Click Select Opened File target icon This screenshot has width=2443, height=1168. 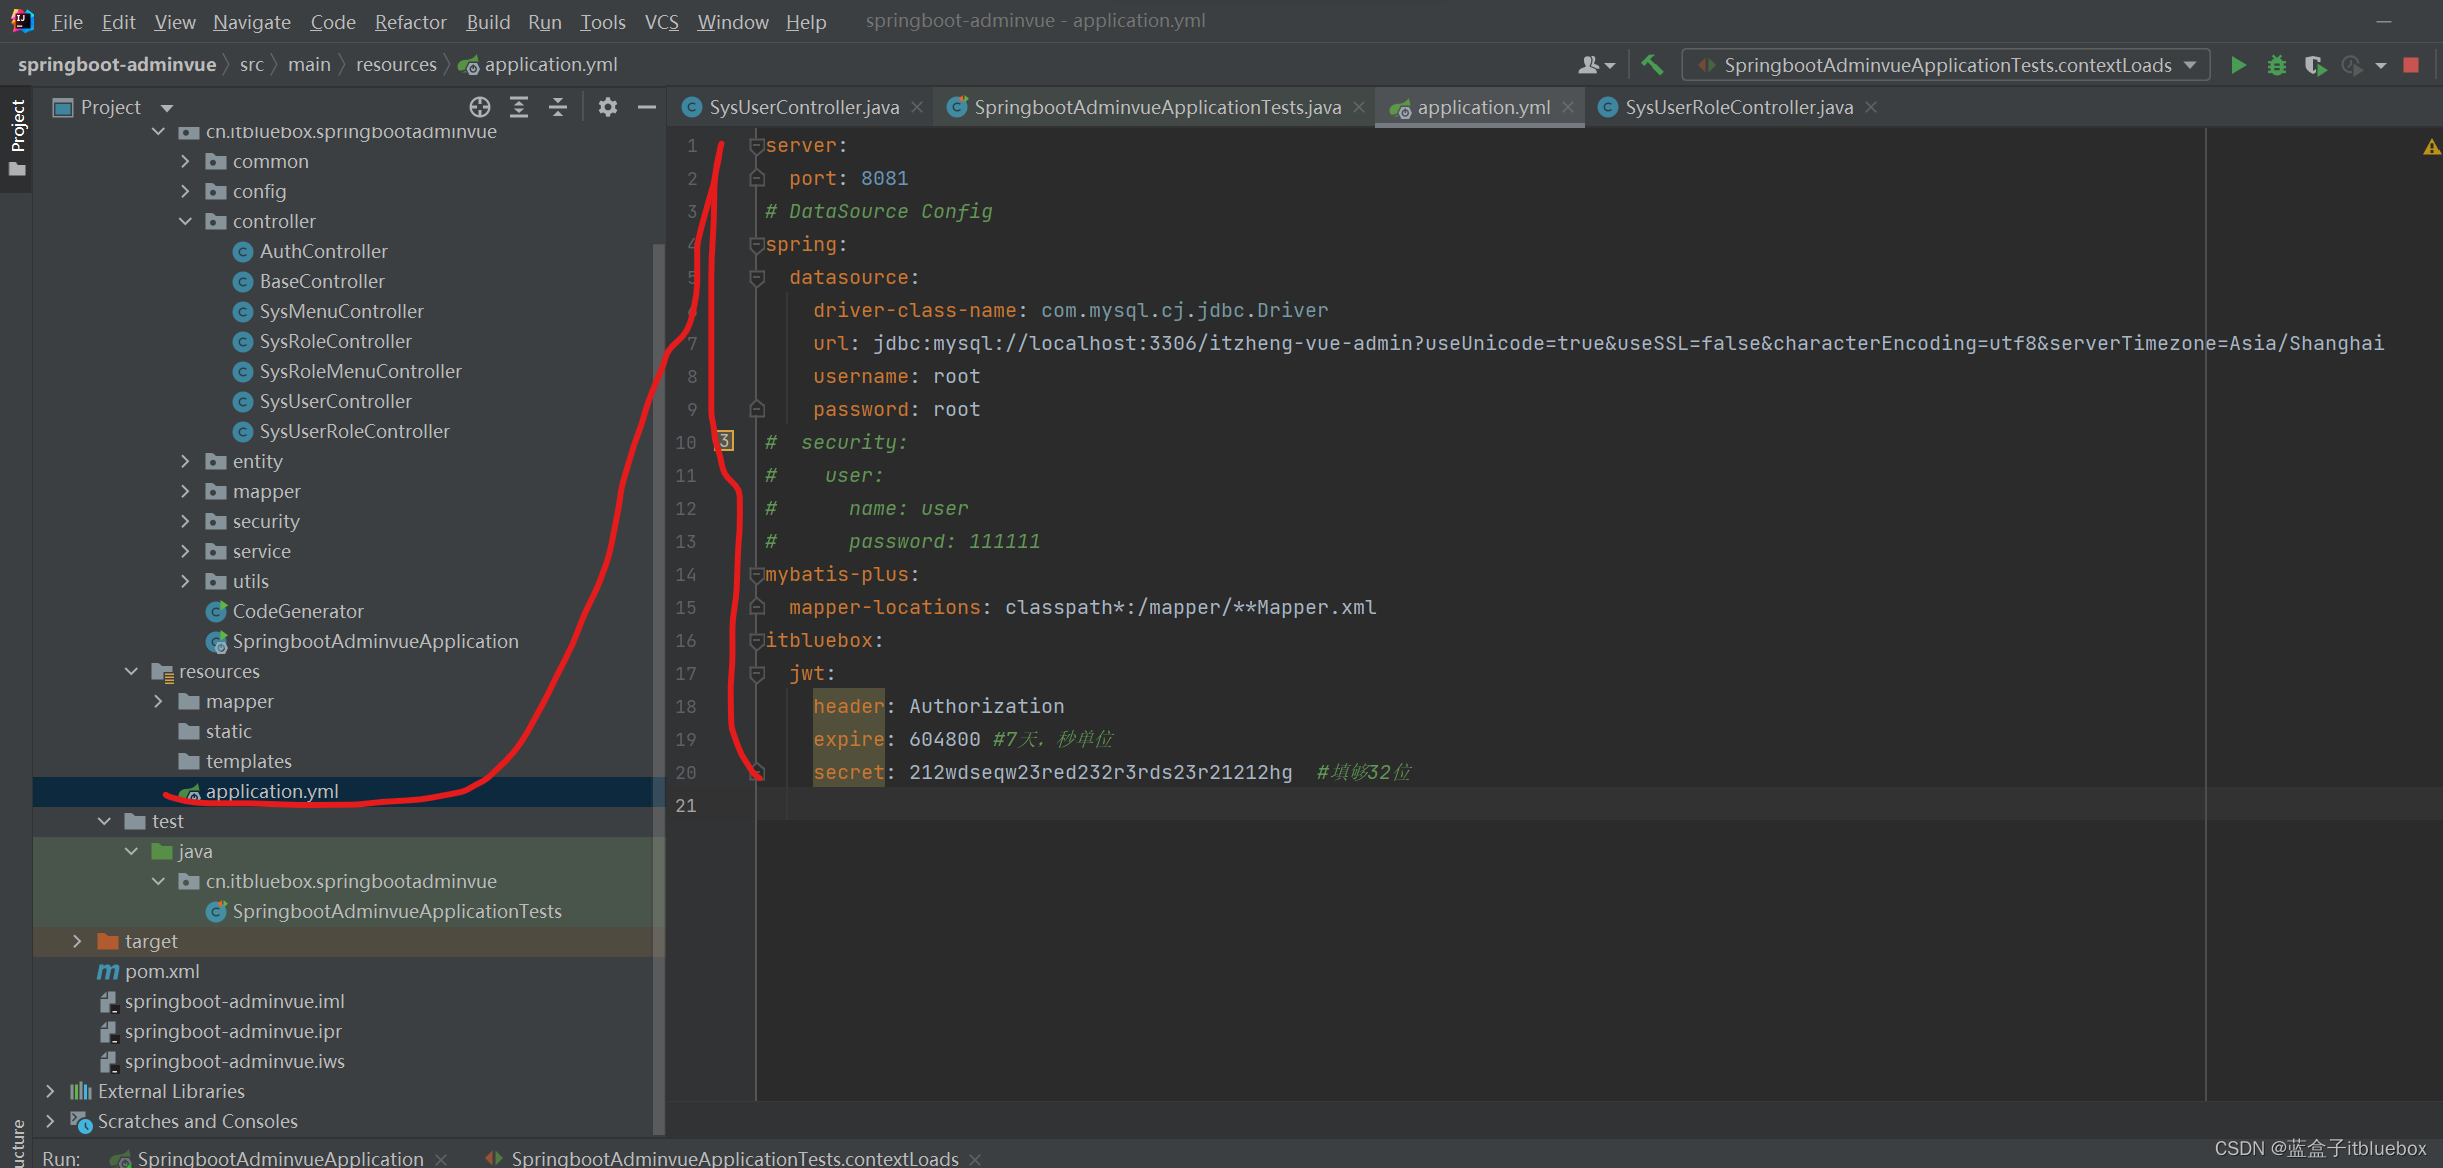[x=480, y=107]
